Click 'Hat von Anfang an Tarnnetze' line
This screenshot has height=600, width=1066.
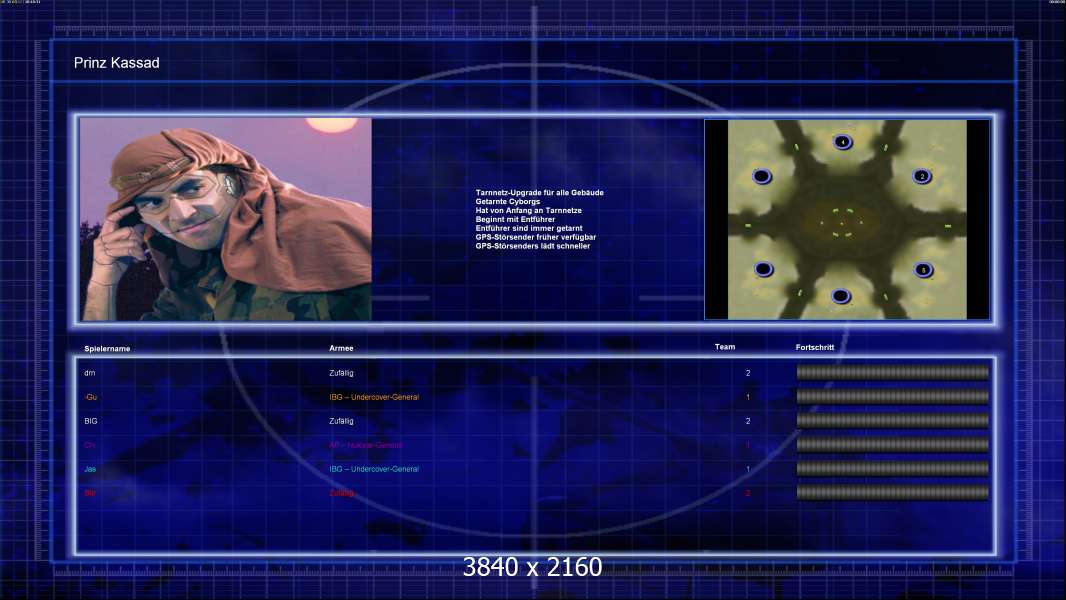click(528, 210)
